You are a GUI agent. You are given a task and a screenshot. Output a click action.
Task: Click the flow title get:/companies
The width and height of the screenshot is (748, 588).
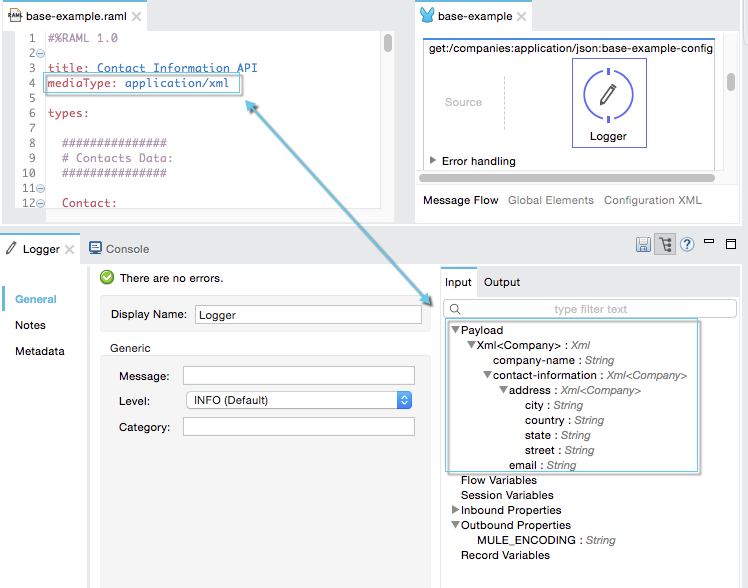pos(571,48)
